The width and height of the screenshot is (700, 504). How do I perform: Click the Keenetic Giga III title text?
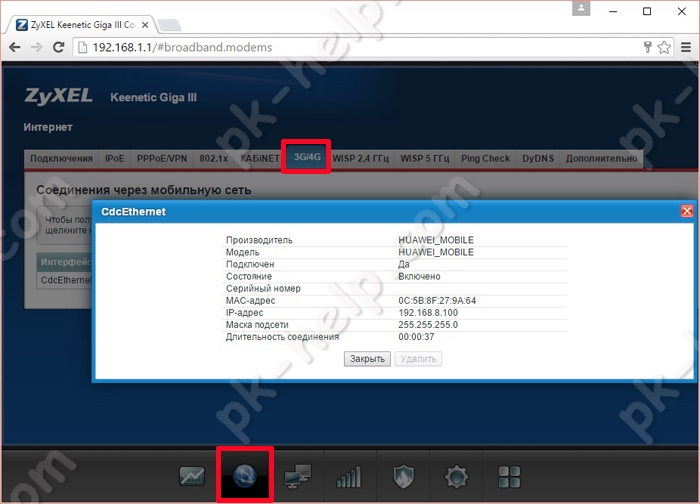(x=153, y=97)
